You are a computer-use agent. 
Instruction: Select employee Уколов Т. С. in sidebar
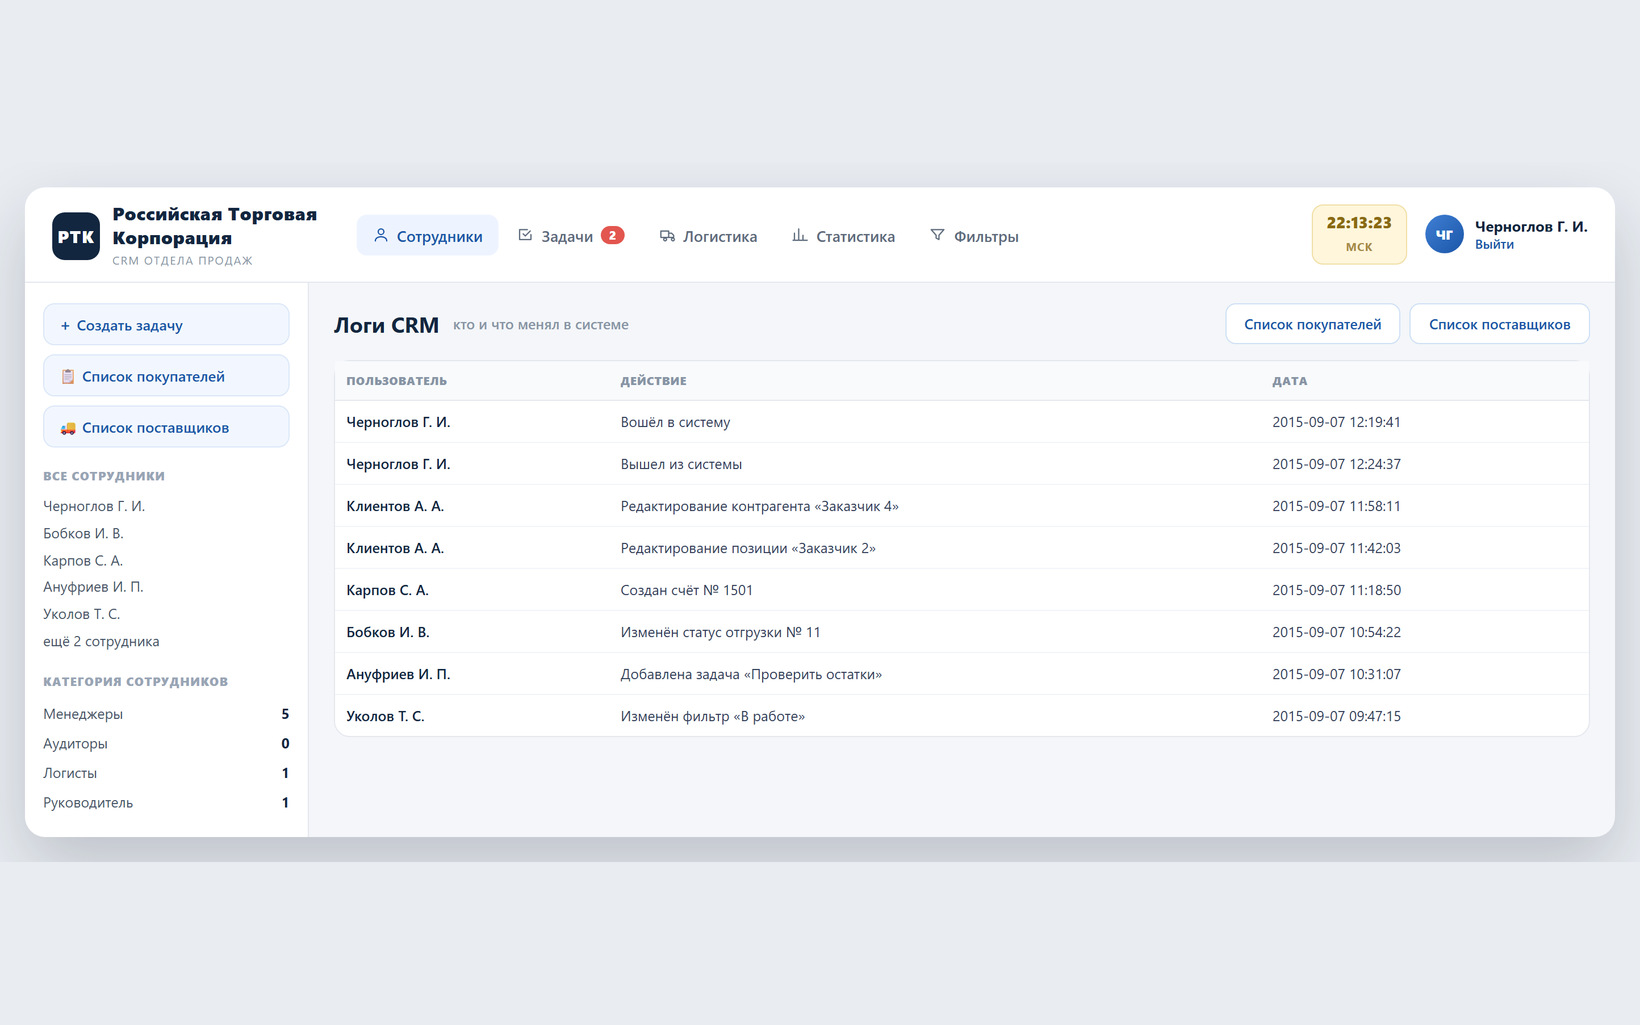(81, 614)
